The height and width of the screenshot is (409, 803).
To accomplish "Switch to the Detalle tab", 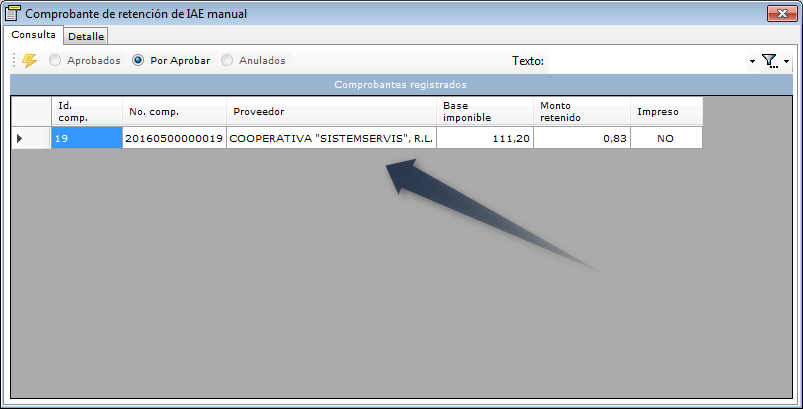I will [86, 36].
